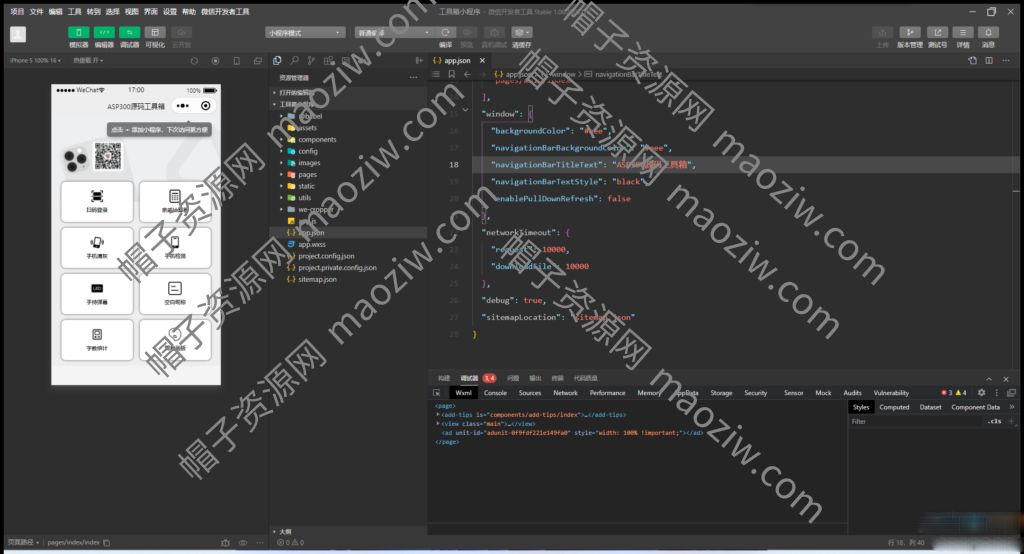Toggle the 编辑器 editor button
The height and width of the screenshot is (554, 1024).
[104, 33]
